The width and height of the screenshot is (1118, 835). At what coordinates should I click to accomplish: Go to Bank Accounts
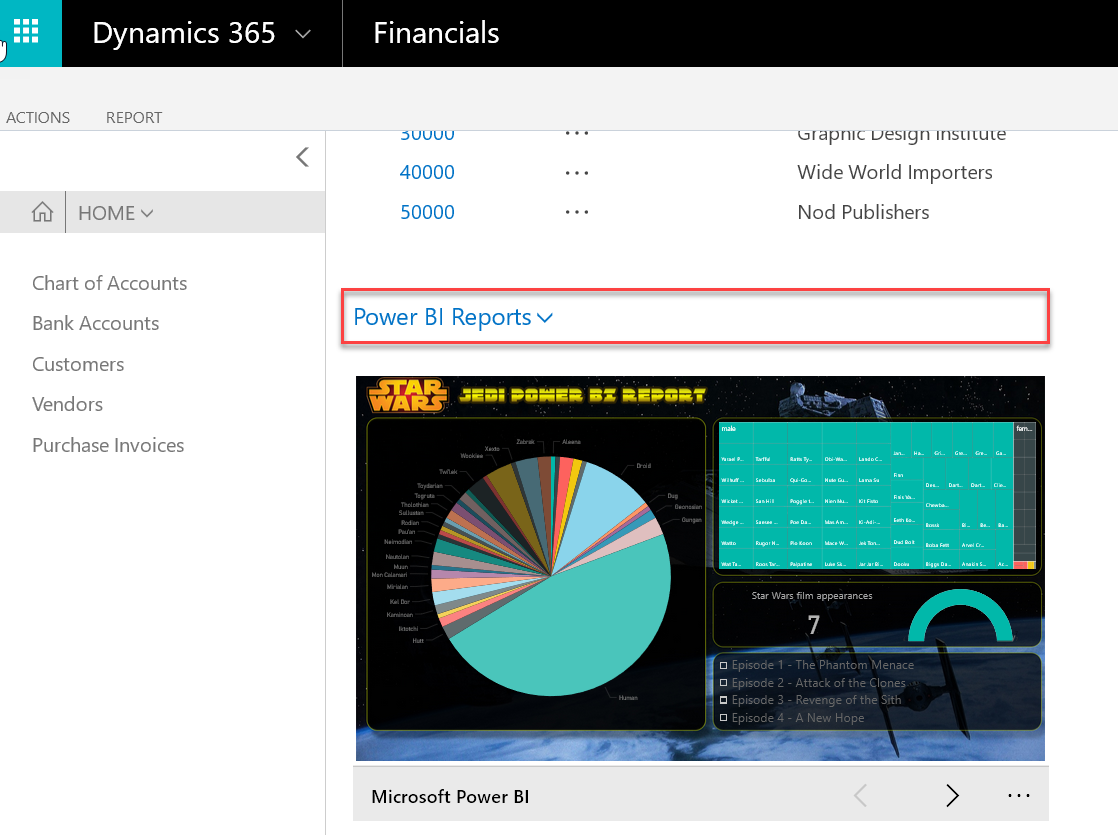[x=96, y=323]
